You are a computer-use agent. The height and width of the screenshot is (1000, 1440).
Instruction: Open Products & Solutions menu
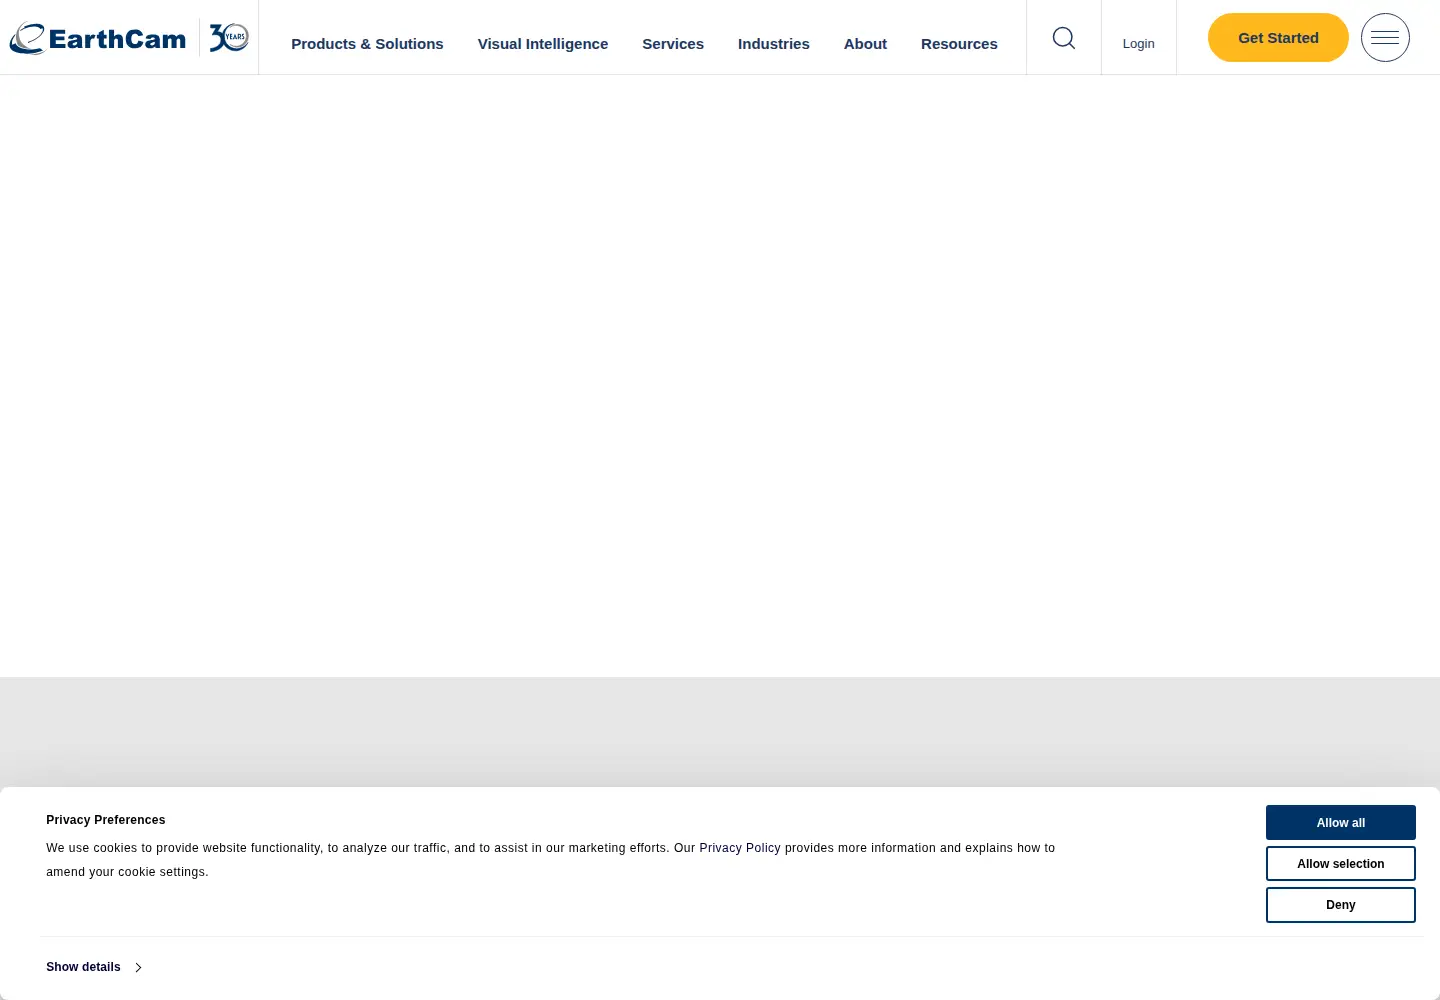(367, 44)
